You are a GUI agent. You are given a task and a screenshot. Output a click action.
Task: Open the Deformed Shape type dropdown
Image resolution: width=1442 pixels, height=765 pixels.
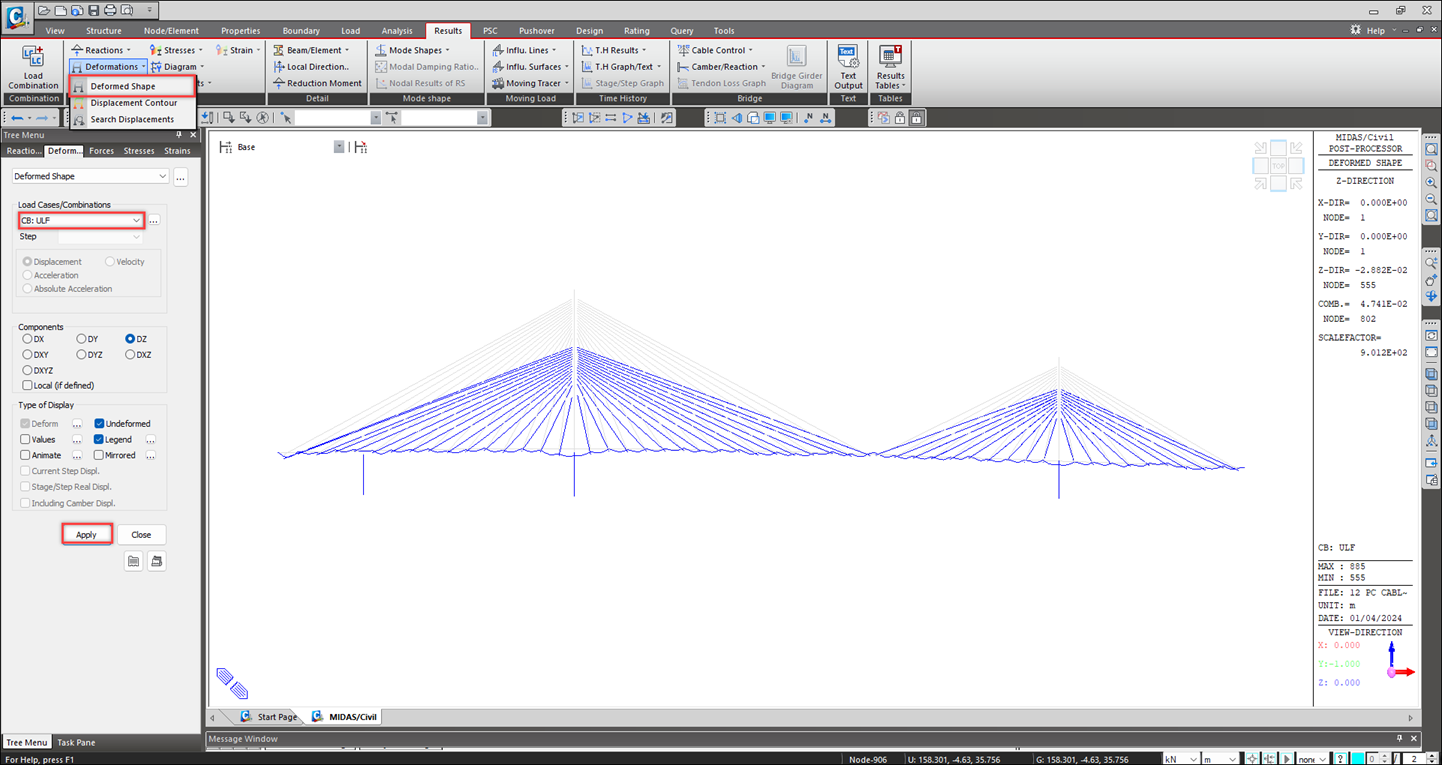pyautogui.click(x=90, y=177)
